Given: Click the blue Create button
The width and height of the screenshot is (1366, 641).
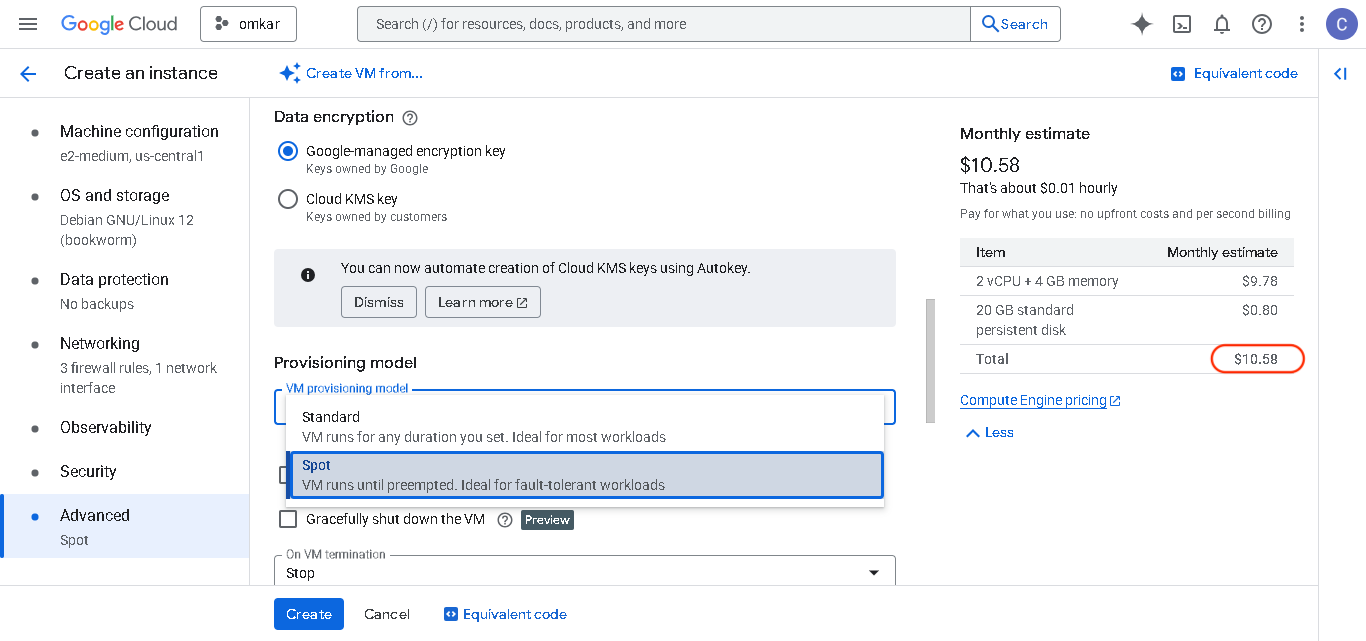Looking at the screenshot, I should pyautogui.click(x=308, y=614).
